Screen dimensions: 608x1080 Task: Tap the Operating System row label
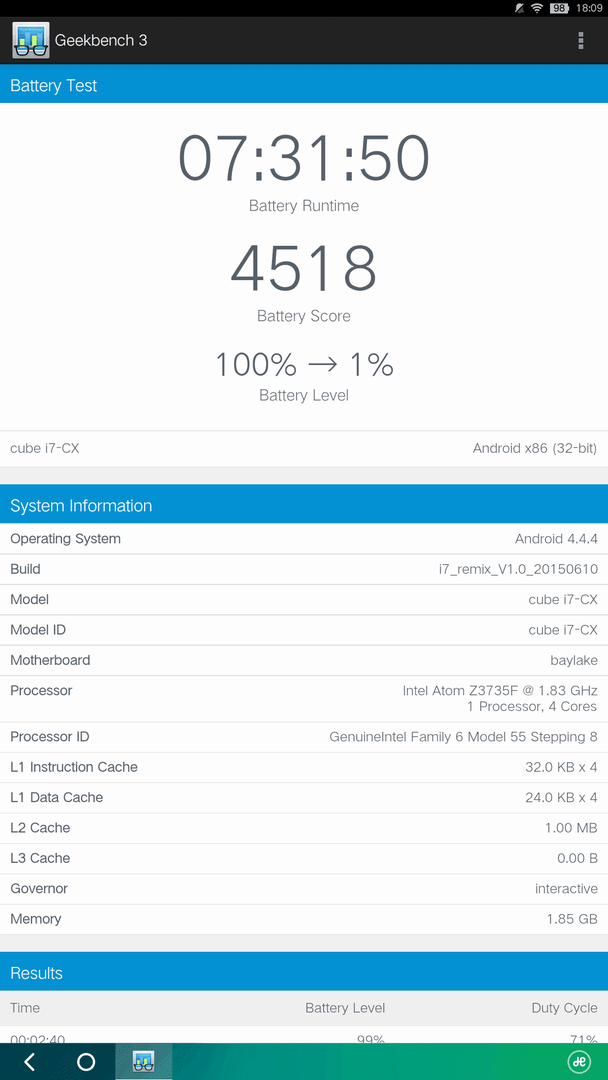pyautogui.click(x=65, y=539)
